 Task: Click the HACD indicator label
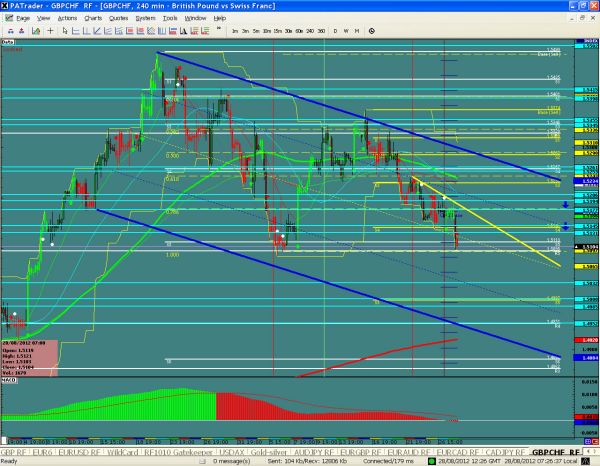[x=10, y=375]
